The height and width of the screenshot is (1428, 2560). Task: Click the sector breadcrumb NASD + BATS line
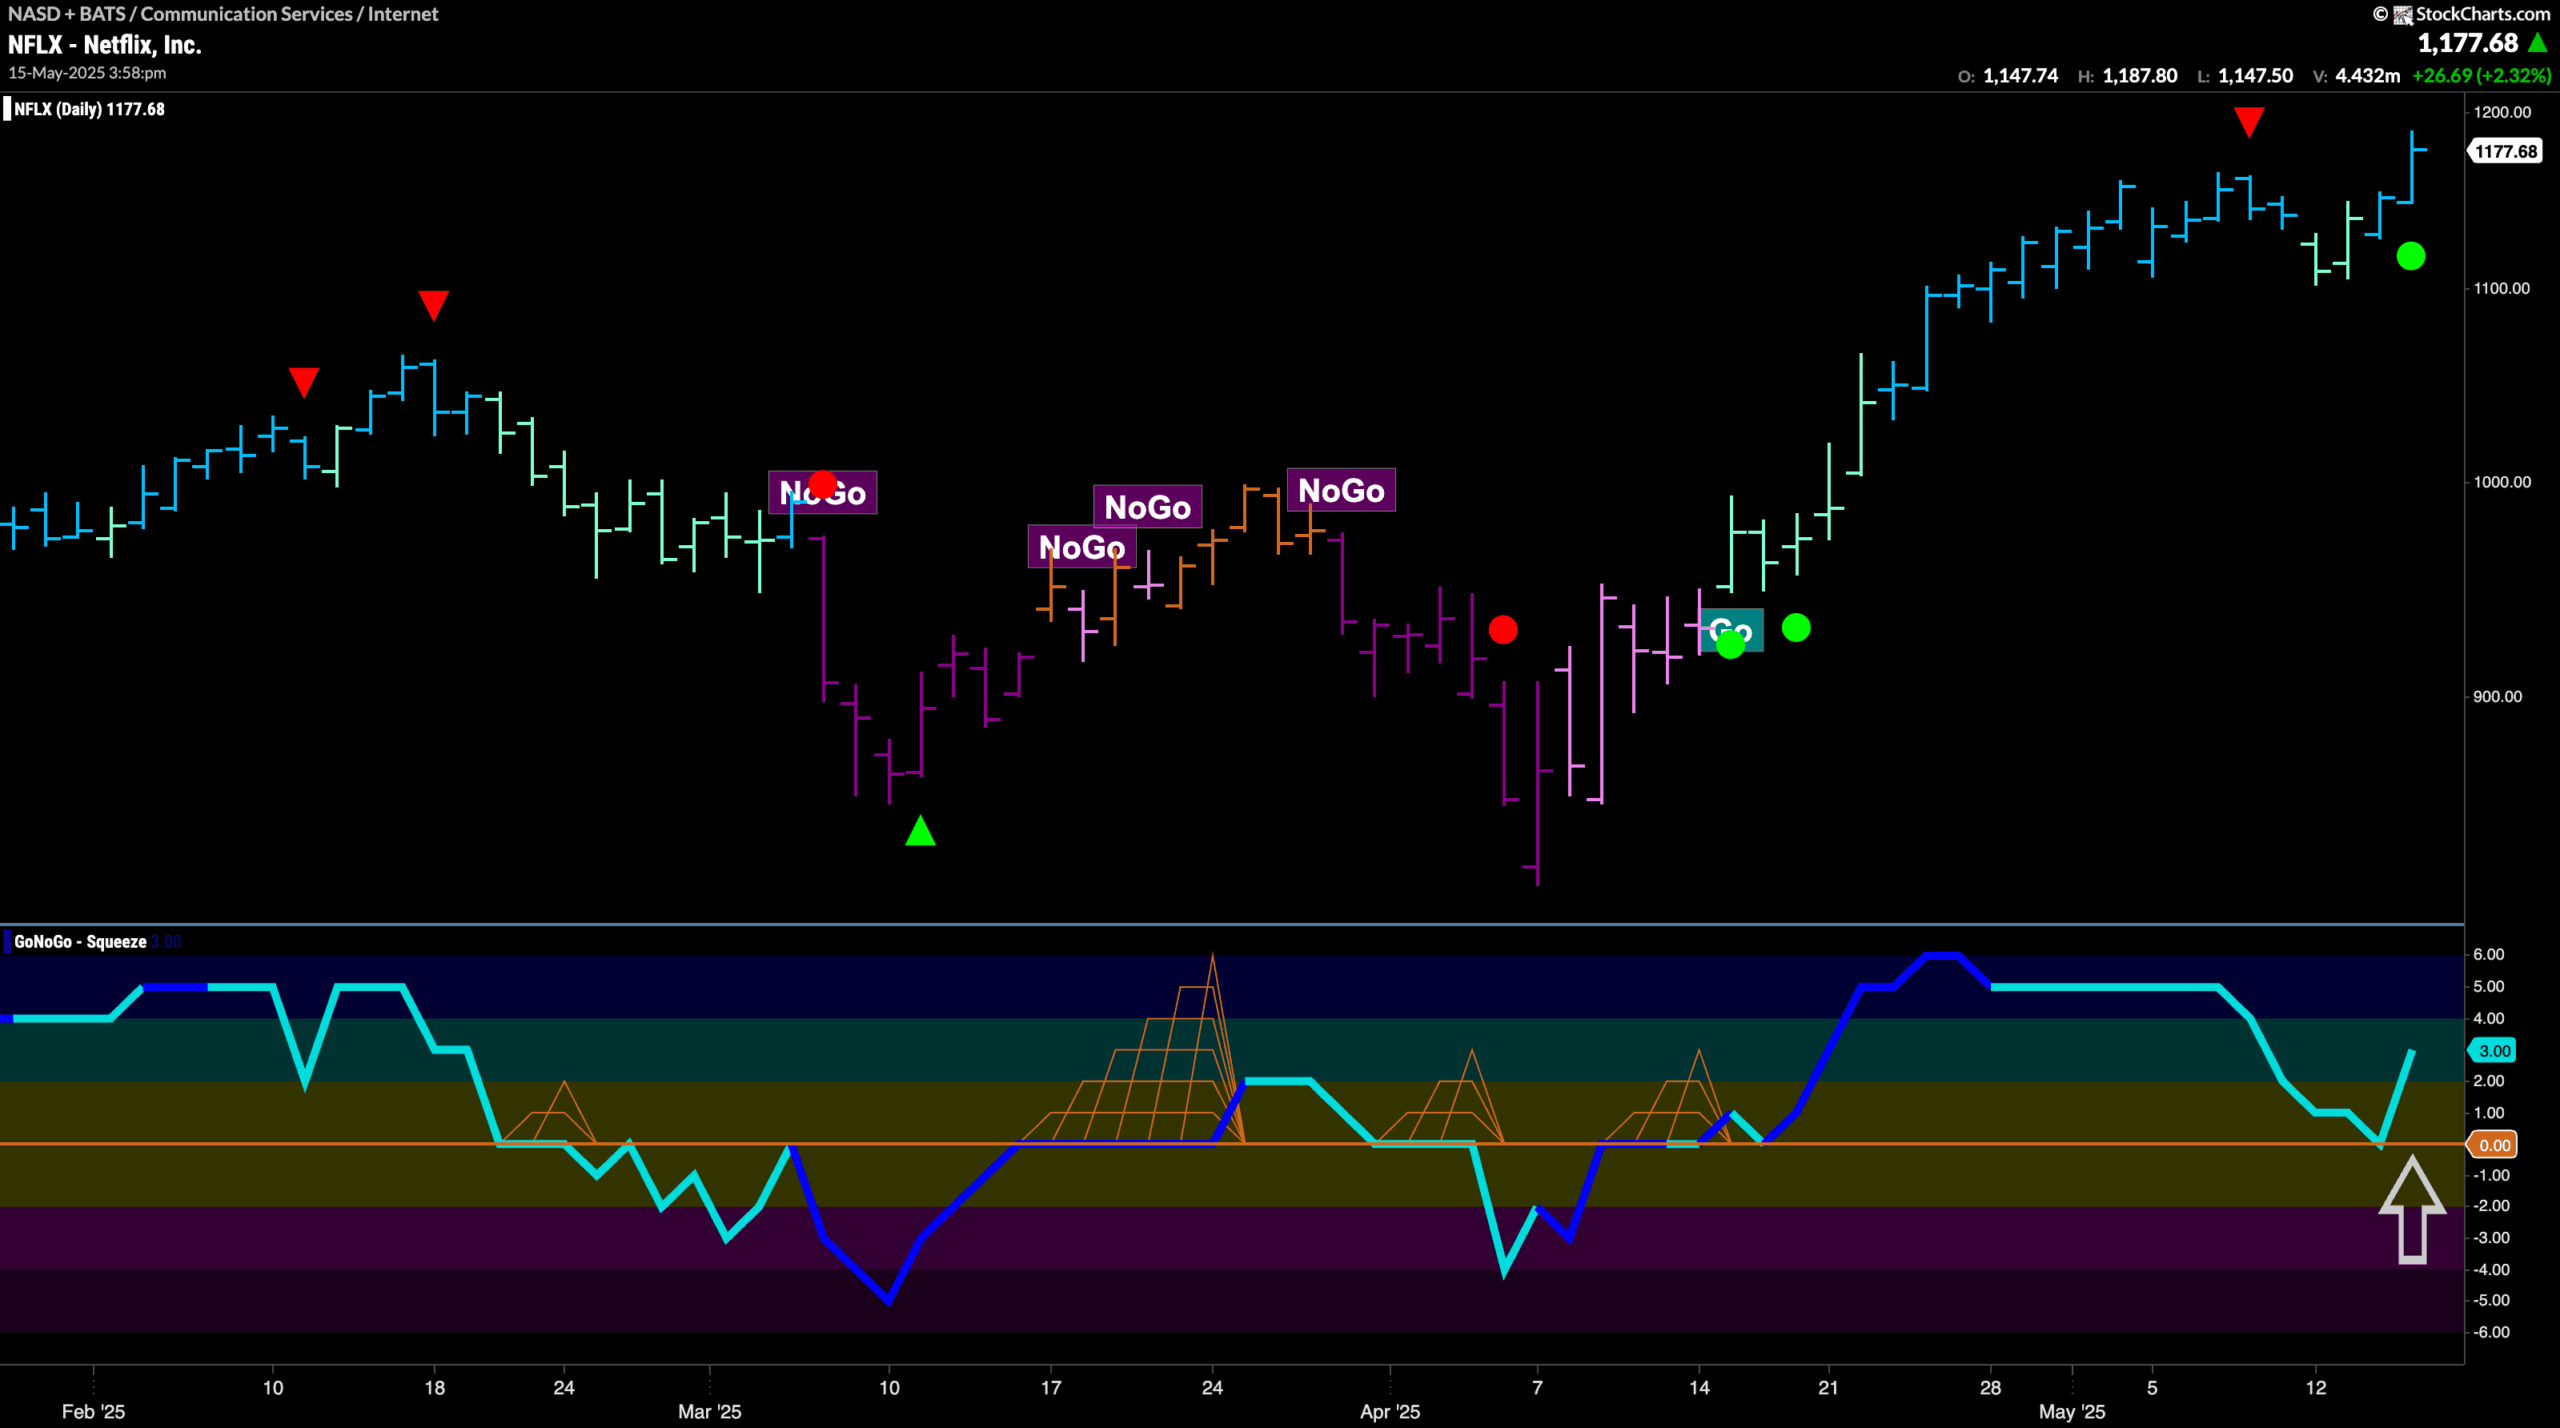tap(223, 14)
